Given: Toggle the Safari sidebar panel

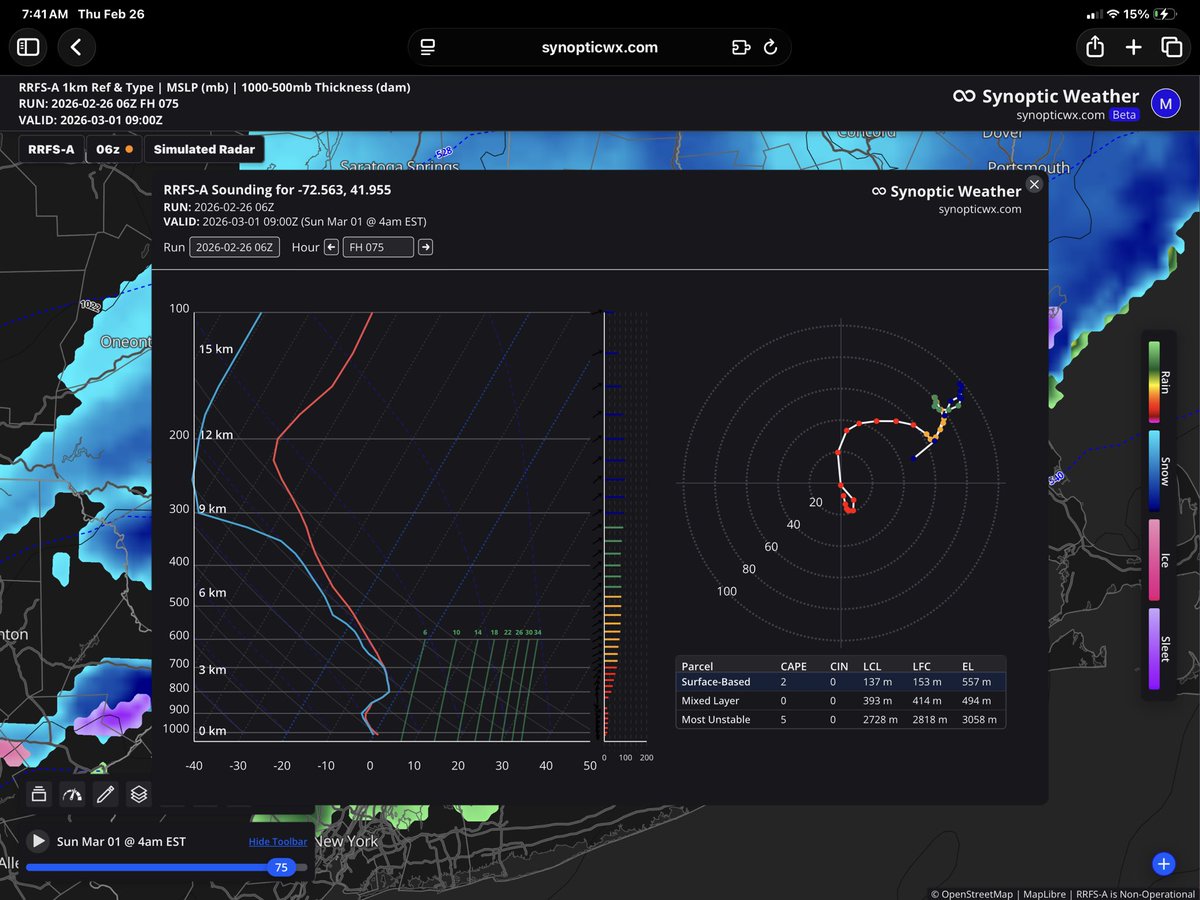Looking at the screenshot, I should click(x=28, y=47).
